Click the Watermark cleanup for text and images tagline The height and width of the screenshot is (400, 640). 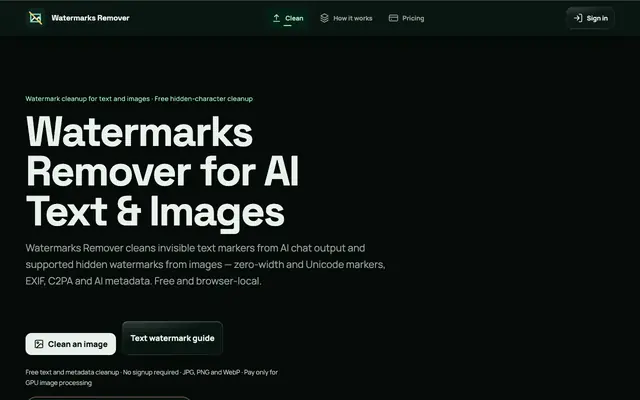pyautogui.click(x=139, y=99)
